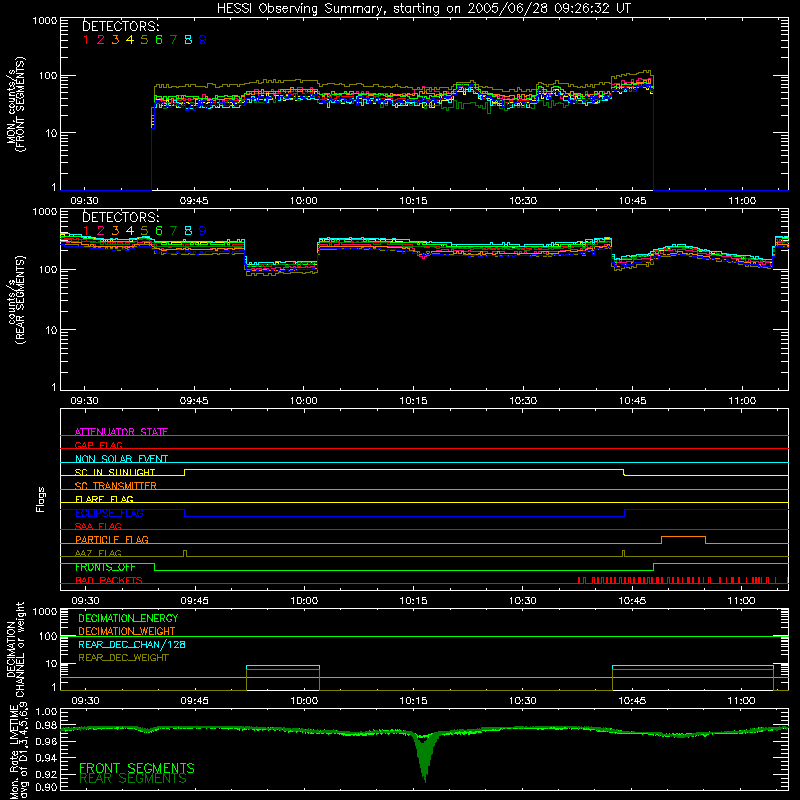Select detector 4 legend number in front segments plot
Image resolution: width=800 pixels, height=800 pixels.
(130, 40)
